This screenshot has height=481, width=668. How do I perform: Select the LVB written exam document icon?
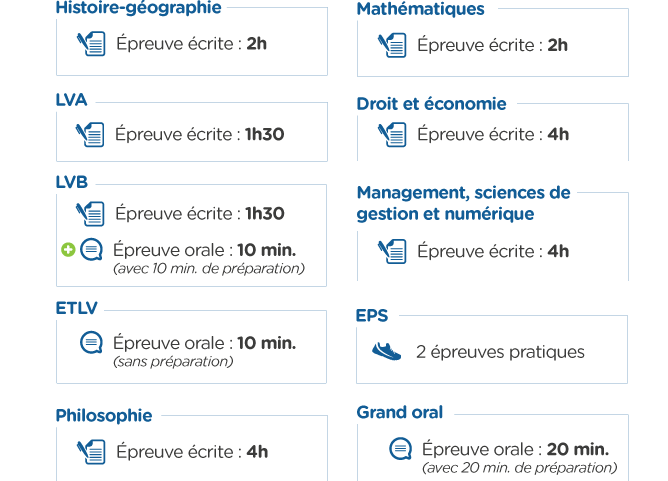click(x=90, y=214)
